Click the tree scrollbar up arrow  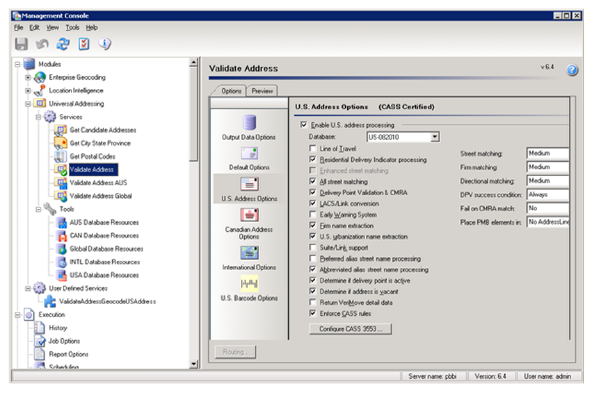[x=194, y=62]
